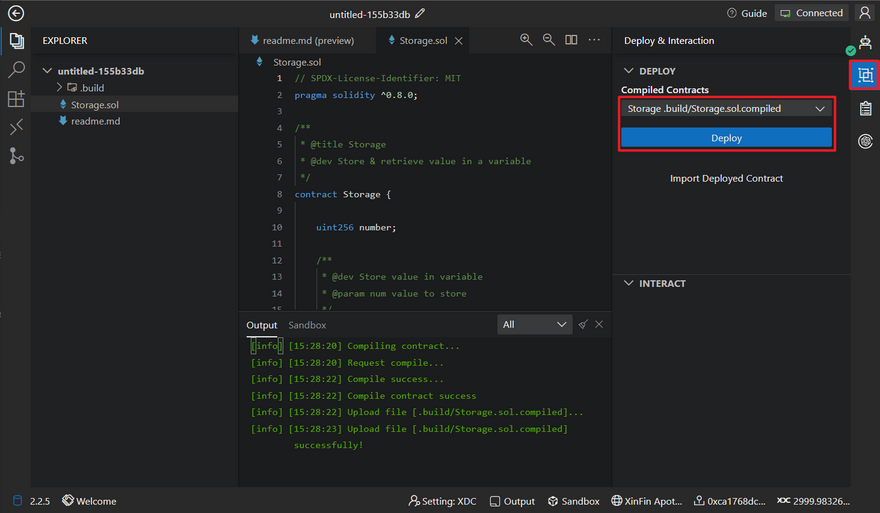This screenshot has height=513, width=880.
Task: Collapse the DEPLOY section
Action: click(x=629, y=71)
